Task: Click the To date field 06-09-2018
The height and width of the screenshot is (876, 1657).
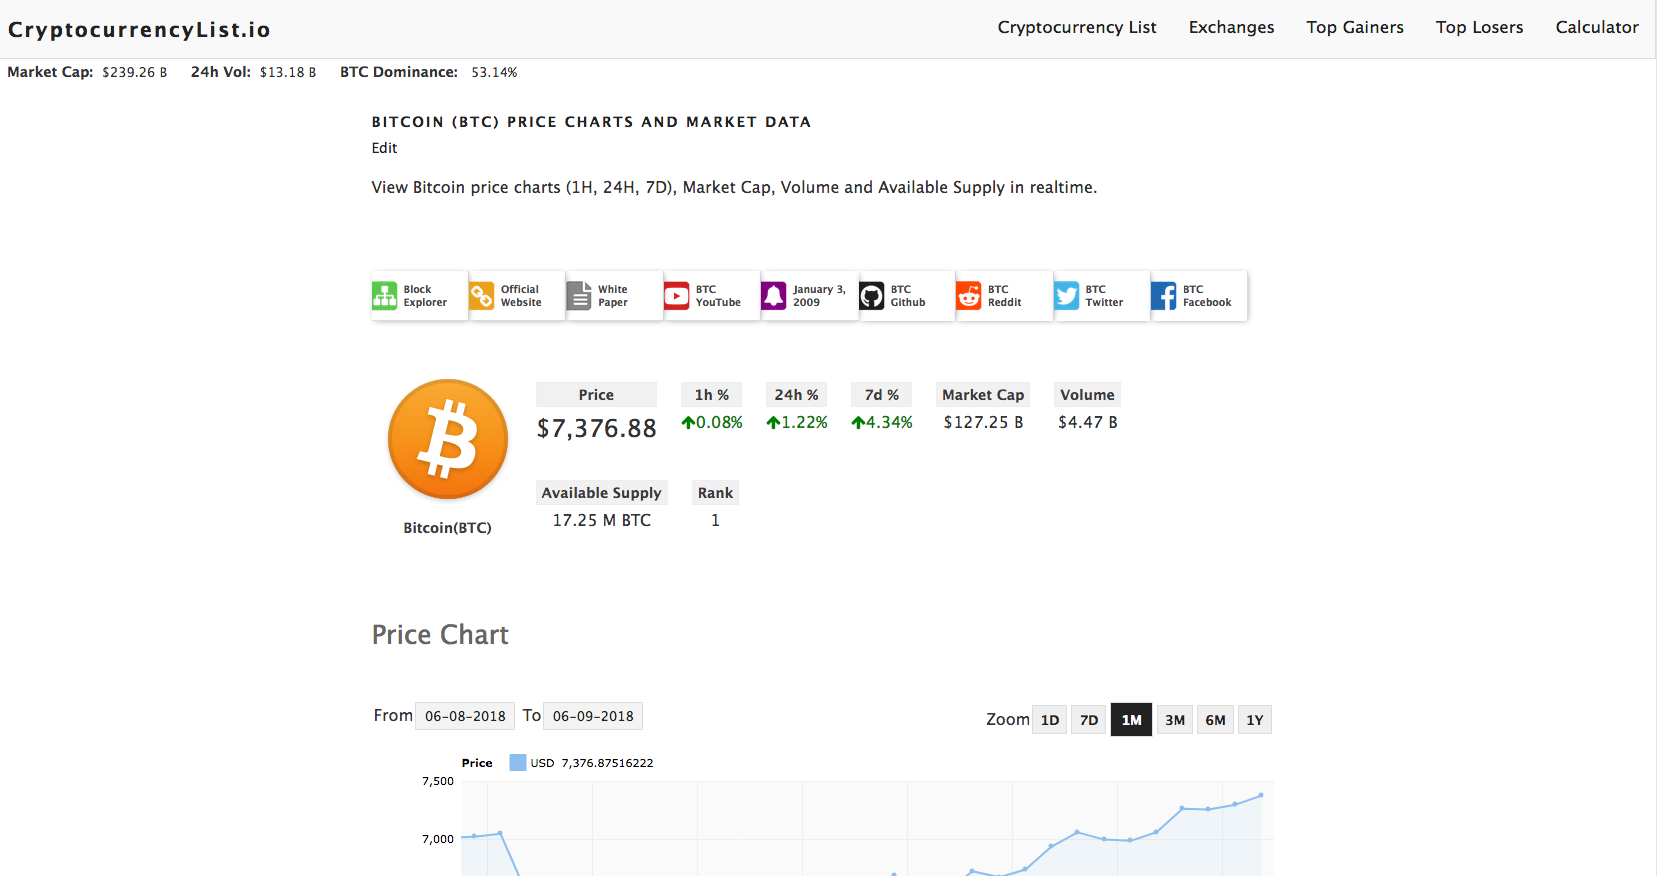Action: click(593, 716)
